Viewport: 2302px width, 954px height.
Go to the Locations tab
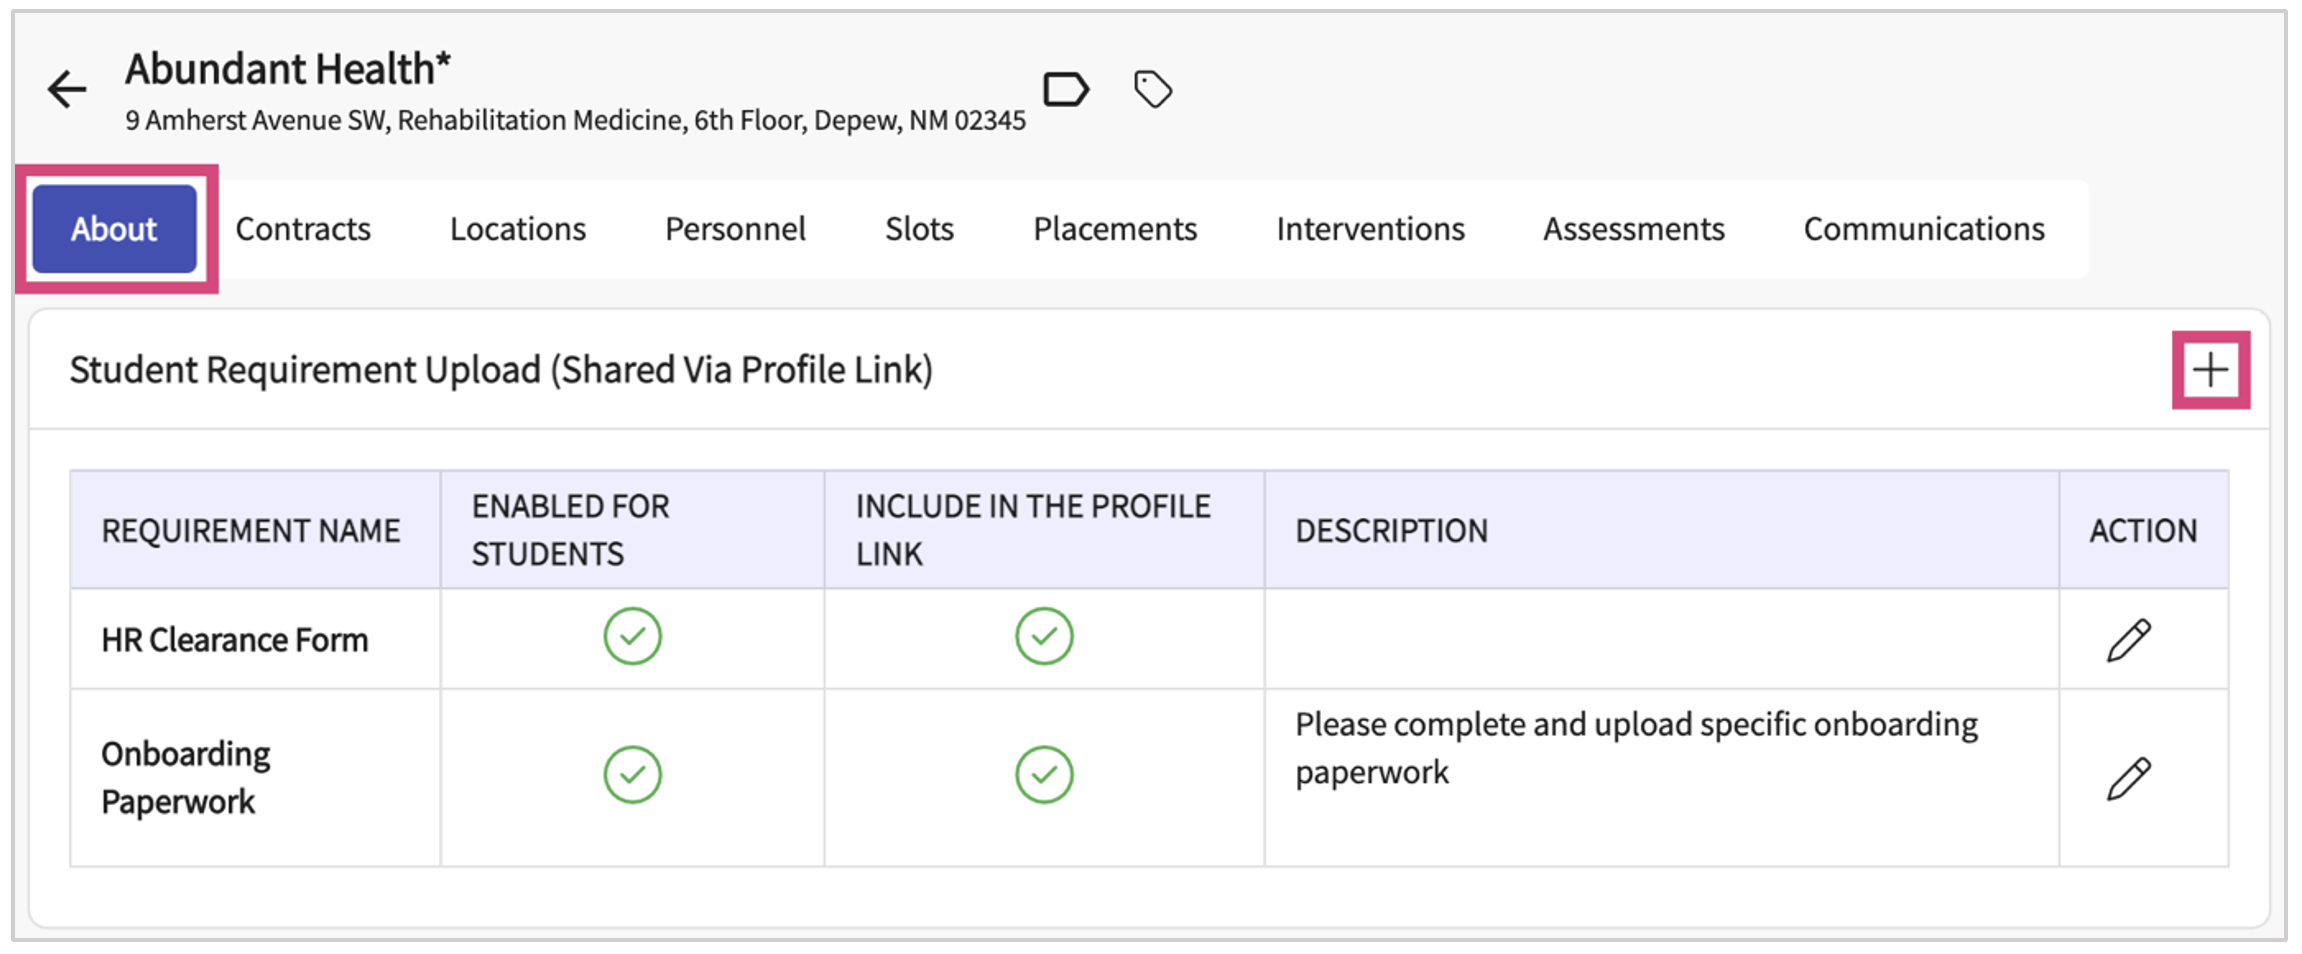point(517,229)
